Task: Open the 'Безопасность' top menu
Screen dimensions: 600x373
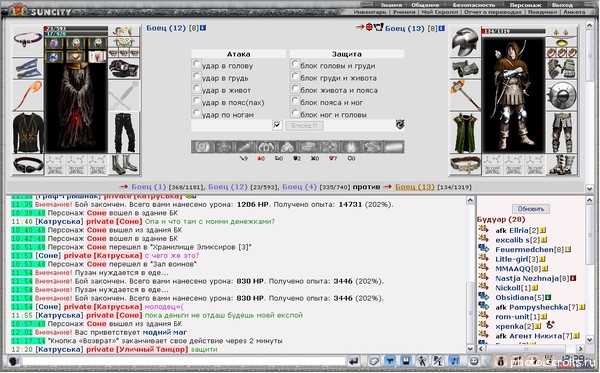Action: tap(474, 5)
